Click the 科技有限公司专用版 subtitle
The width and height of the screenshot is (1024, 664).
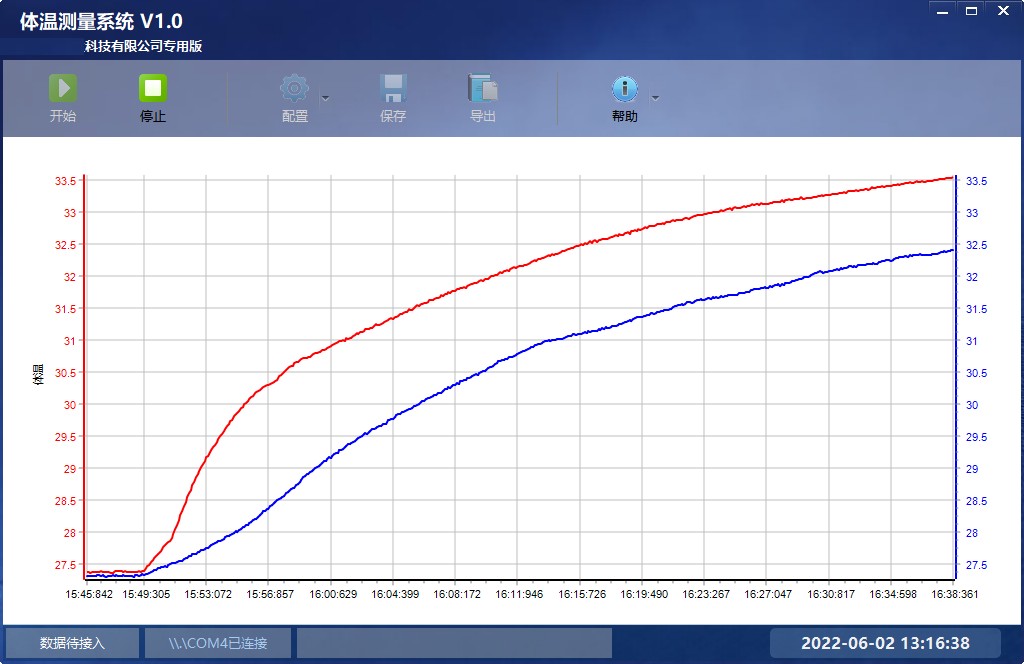pyautogui.click(x=143, y=46)
